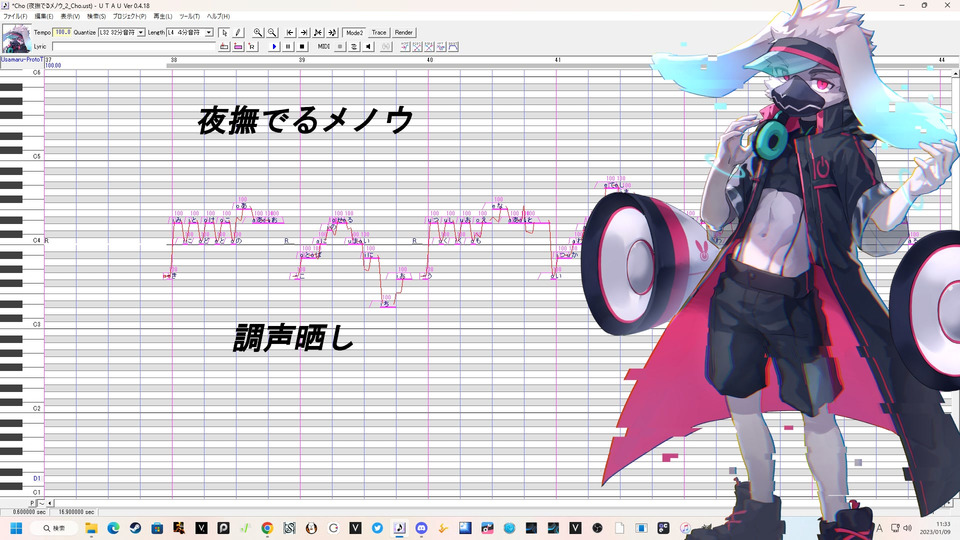Zoom out with the magnifier minus icon
The image size is (960, 540).
click(x=272, y=32)
